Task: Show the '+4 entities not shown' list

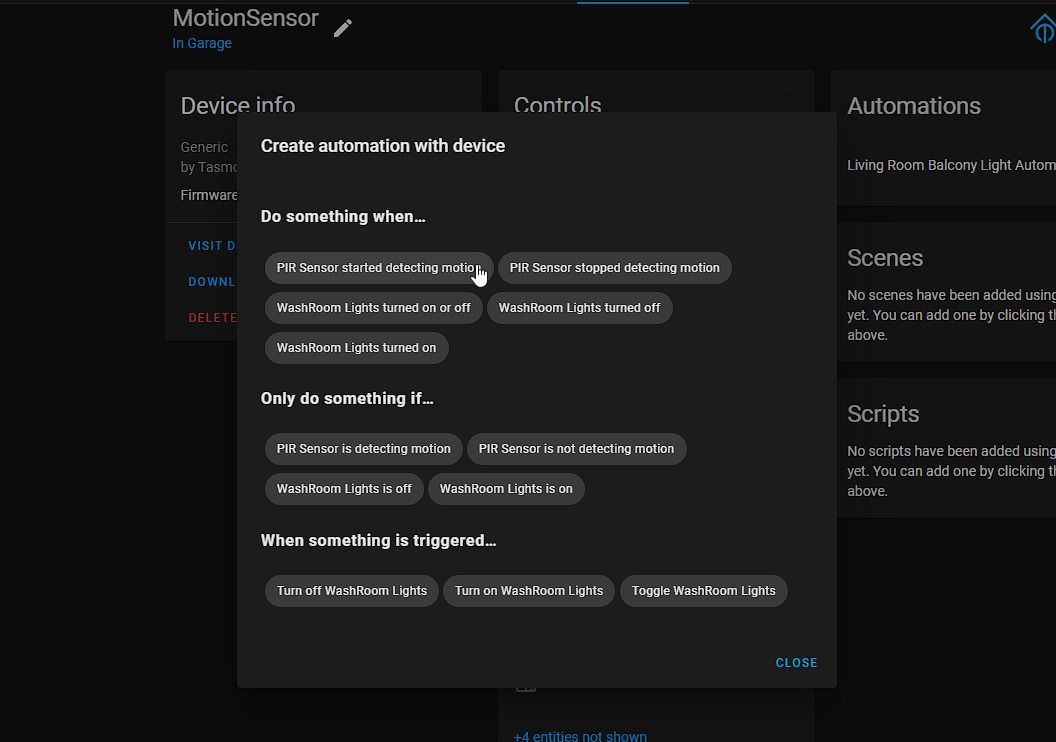Action: coord(580,736)
